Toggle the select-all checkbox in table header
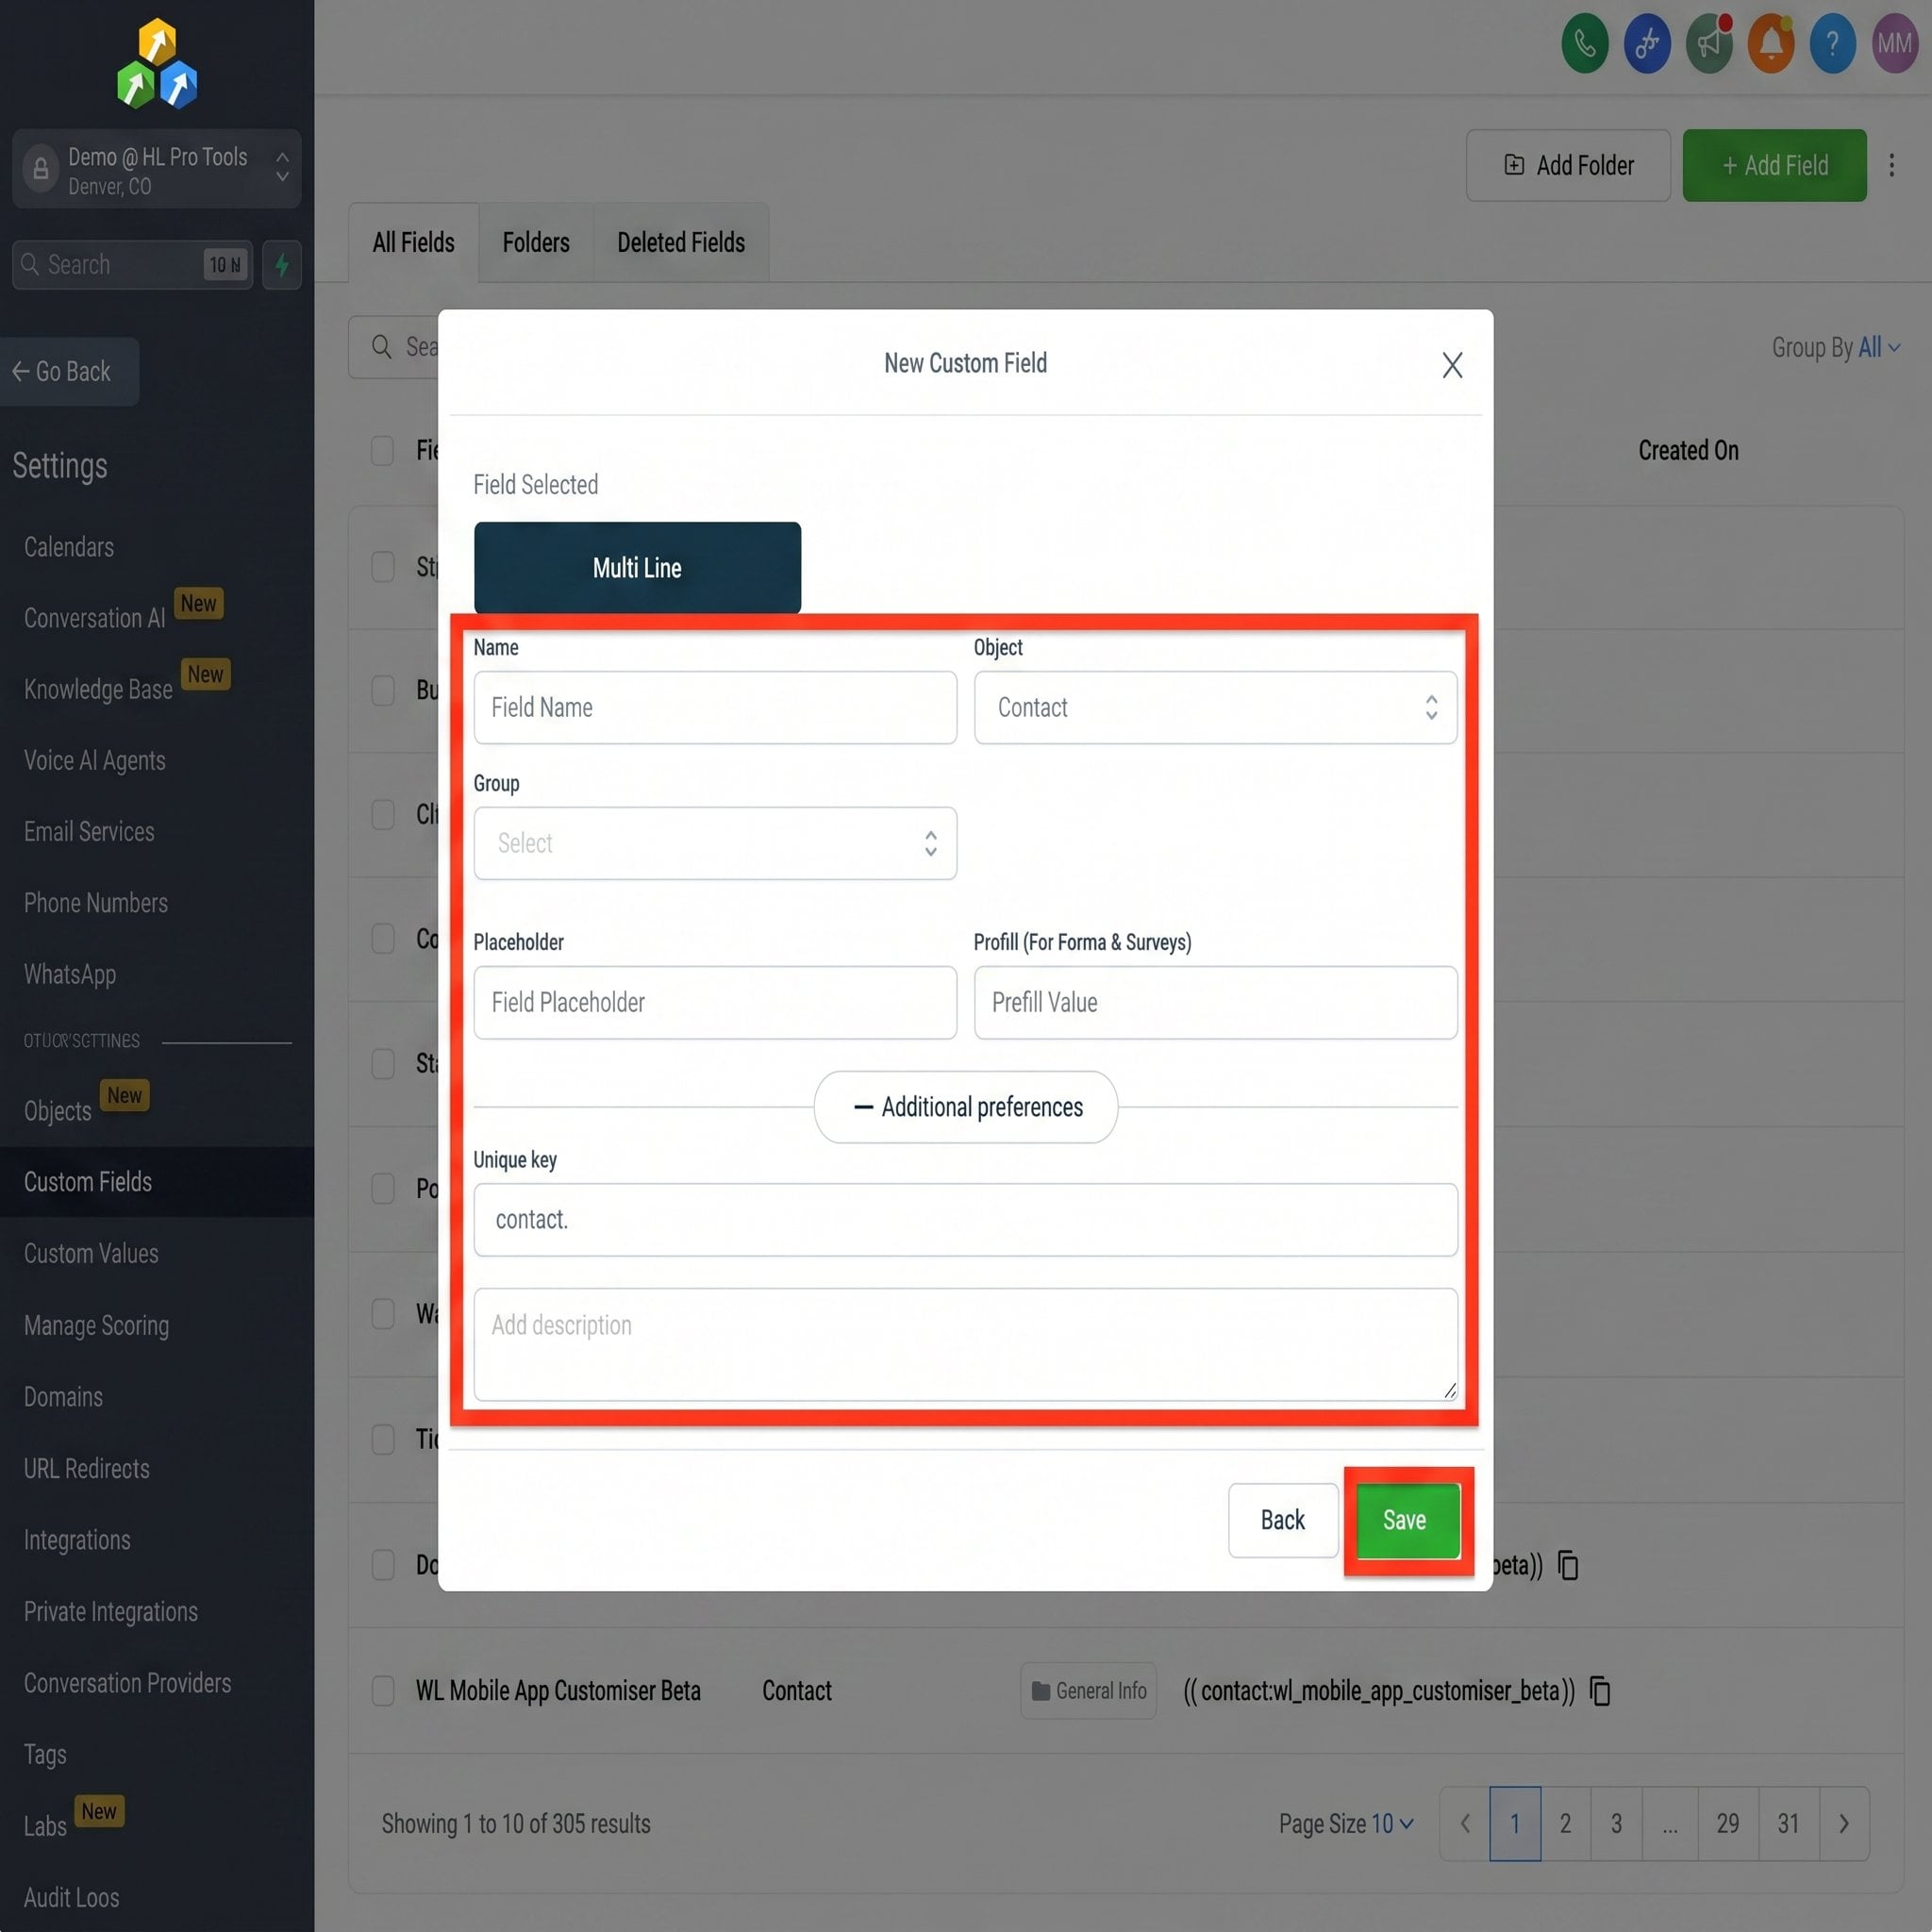 coord(383,450)
